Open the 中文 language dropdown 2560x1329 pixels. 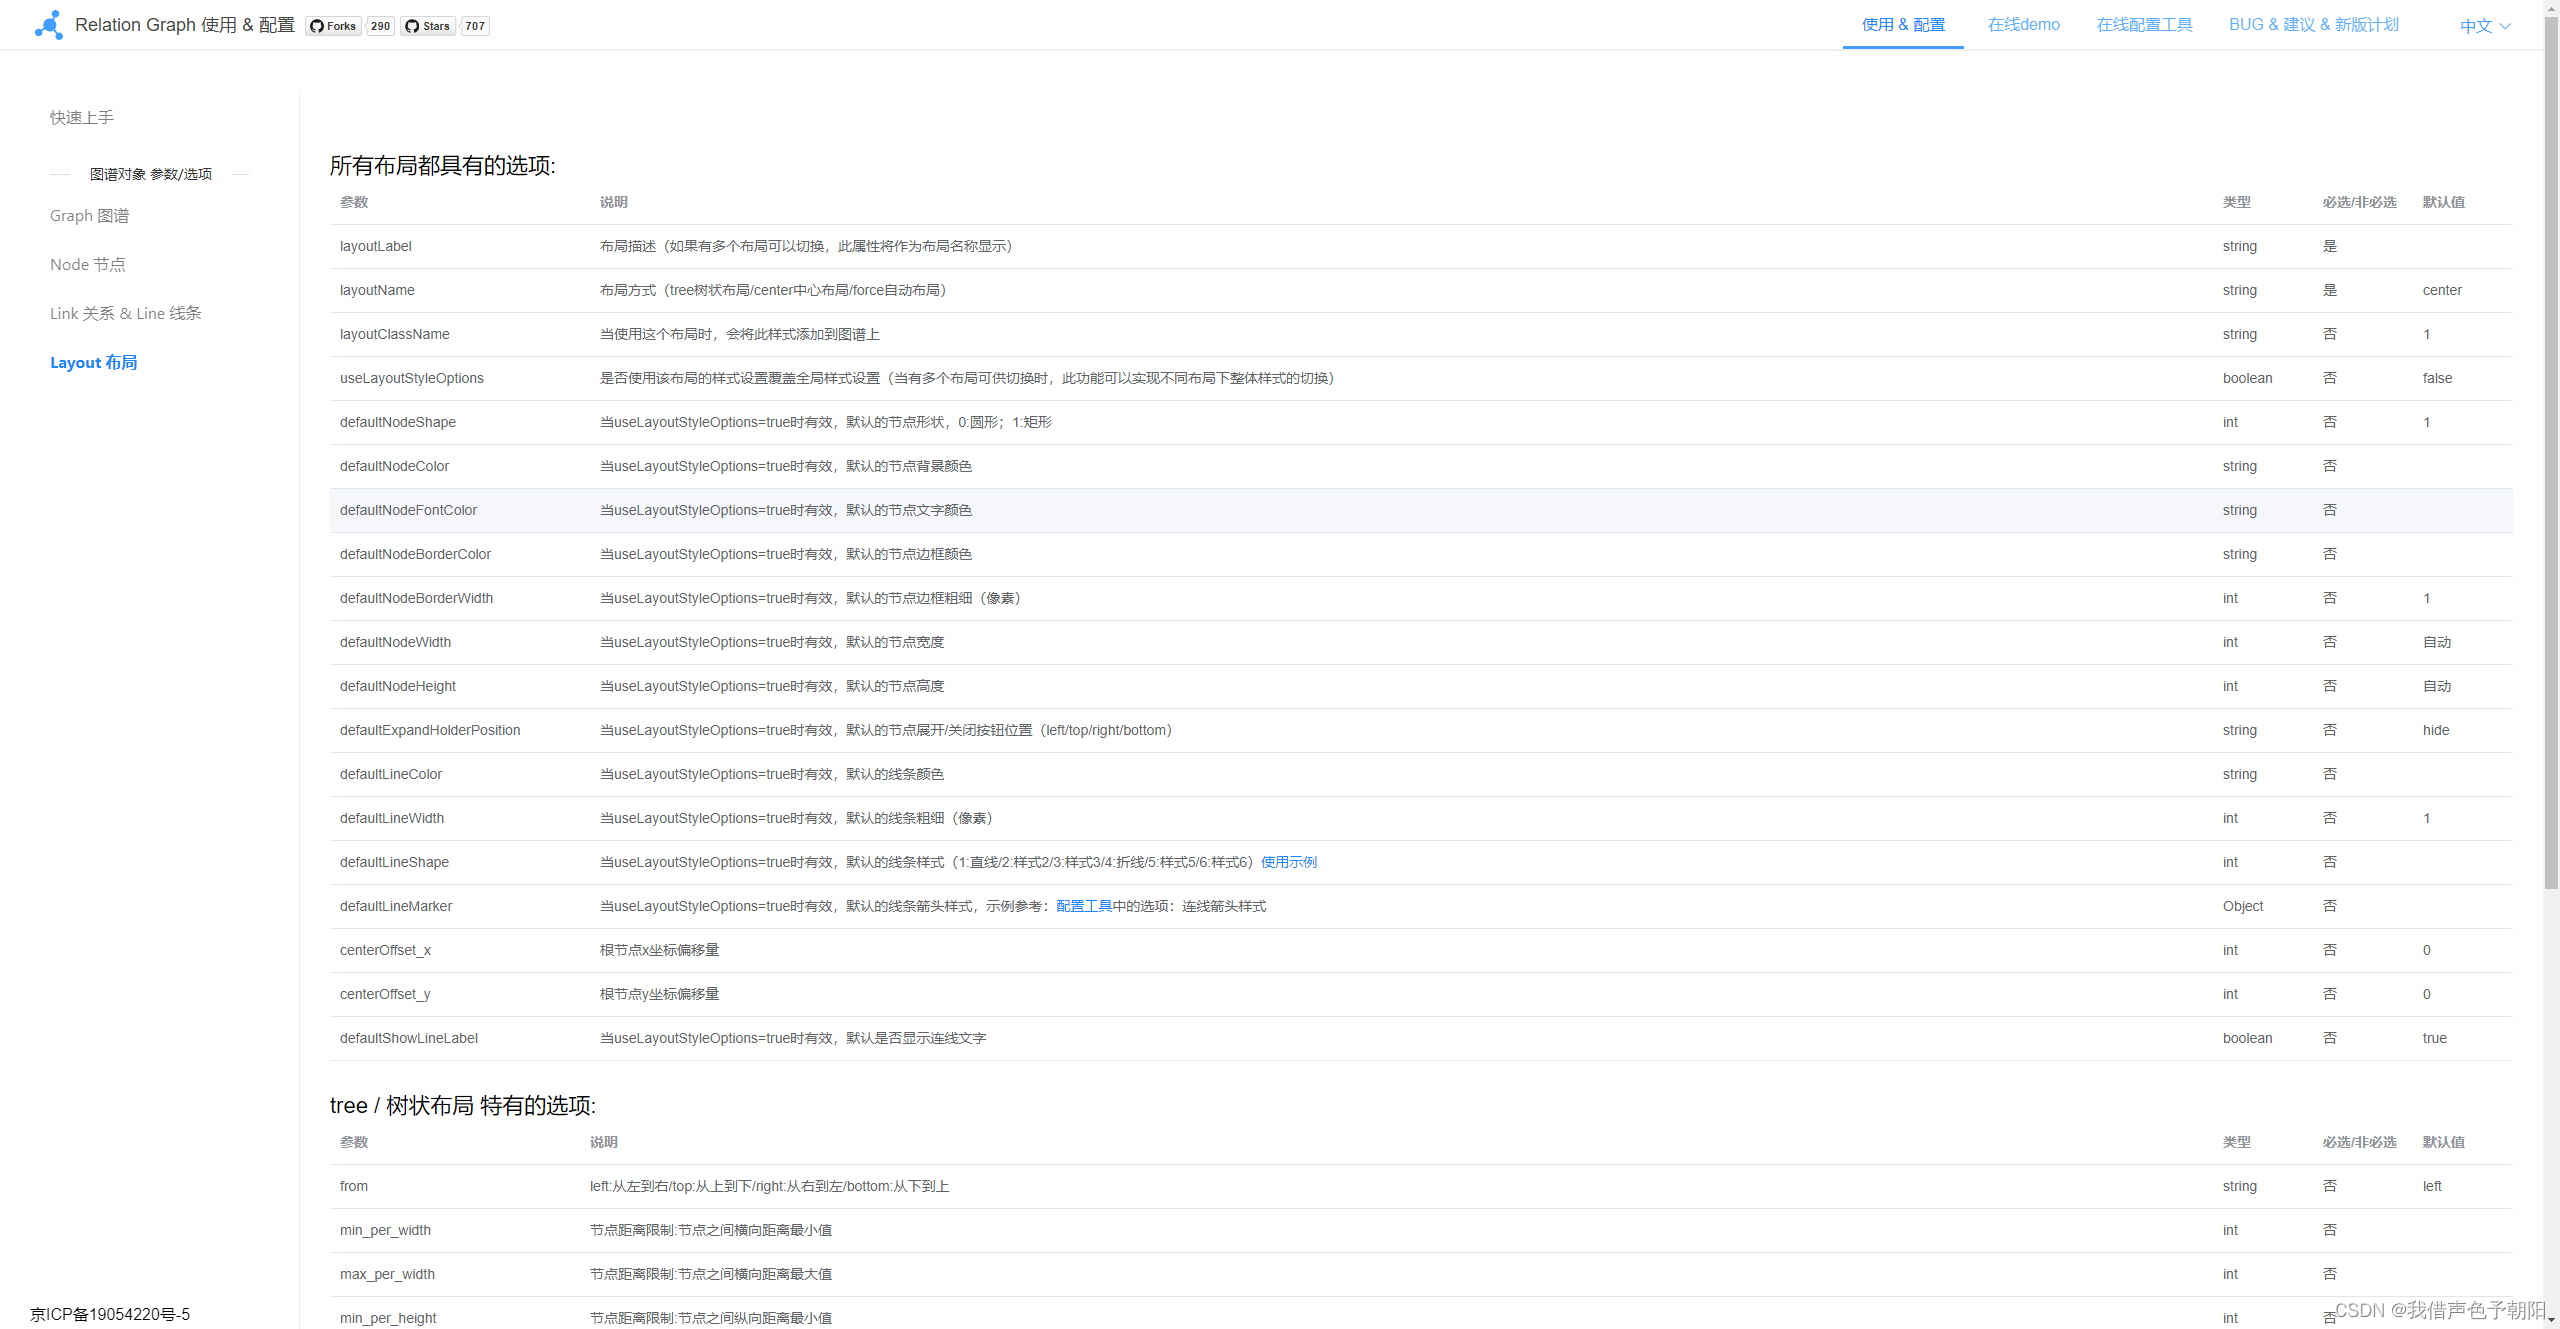point(2484,25)
